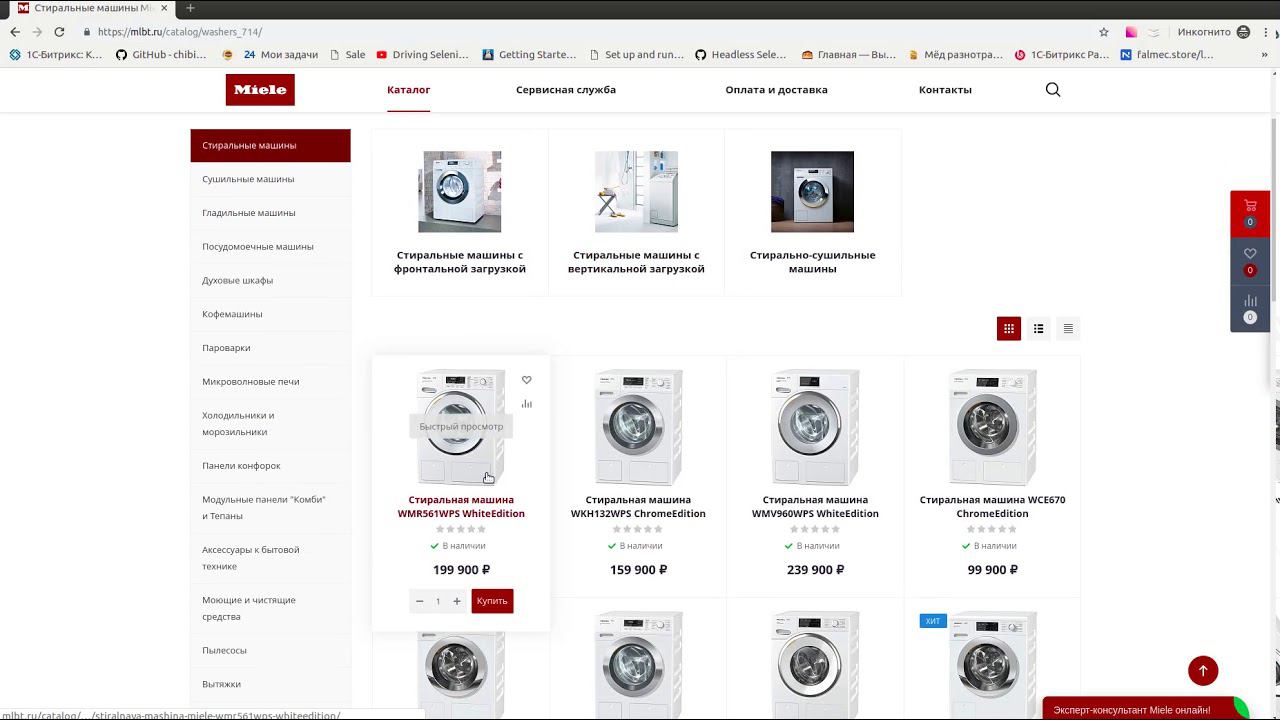
Task: Open Стирально-сушильные машины subcategory thumbnail
Action: [x=812, y=192]
